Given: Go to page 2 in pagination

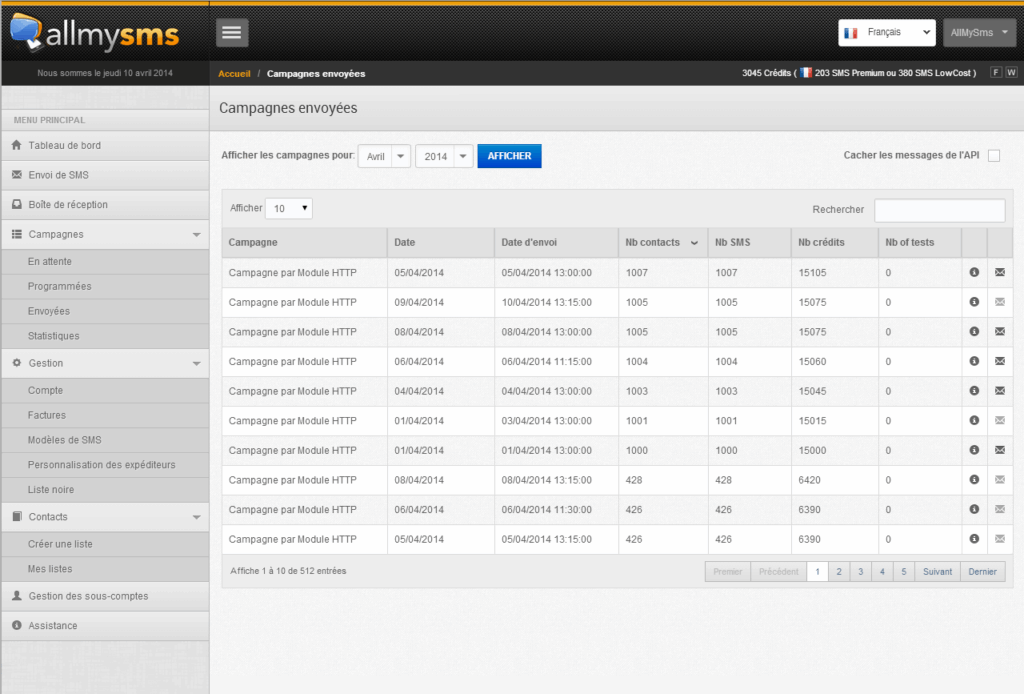Looking at the screenshot, I should (x=839, y=571).
